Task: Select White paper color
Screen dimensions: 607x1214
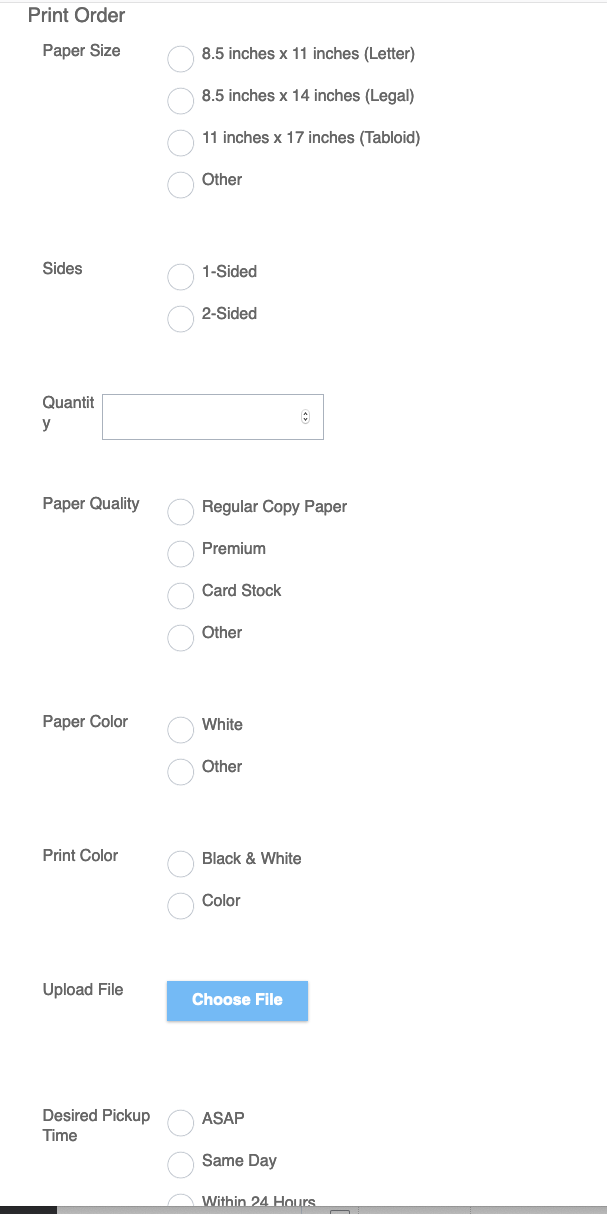Action: (x=180, y=730)
